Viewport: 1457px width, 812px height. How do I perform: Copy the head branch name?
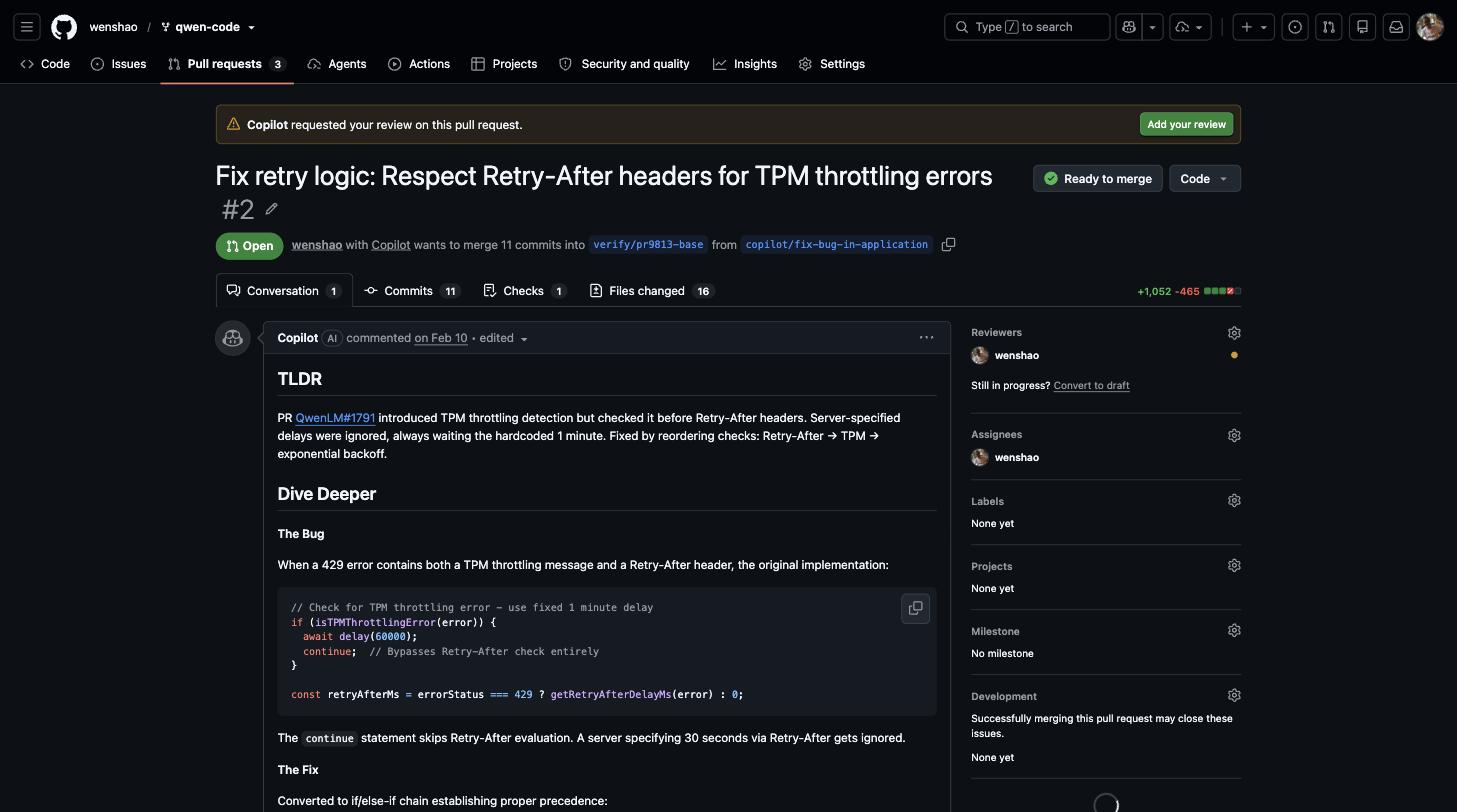948,244
